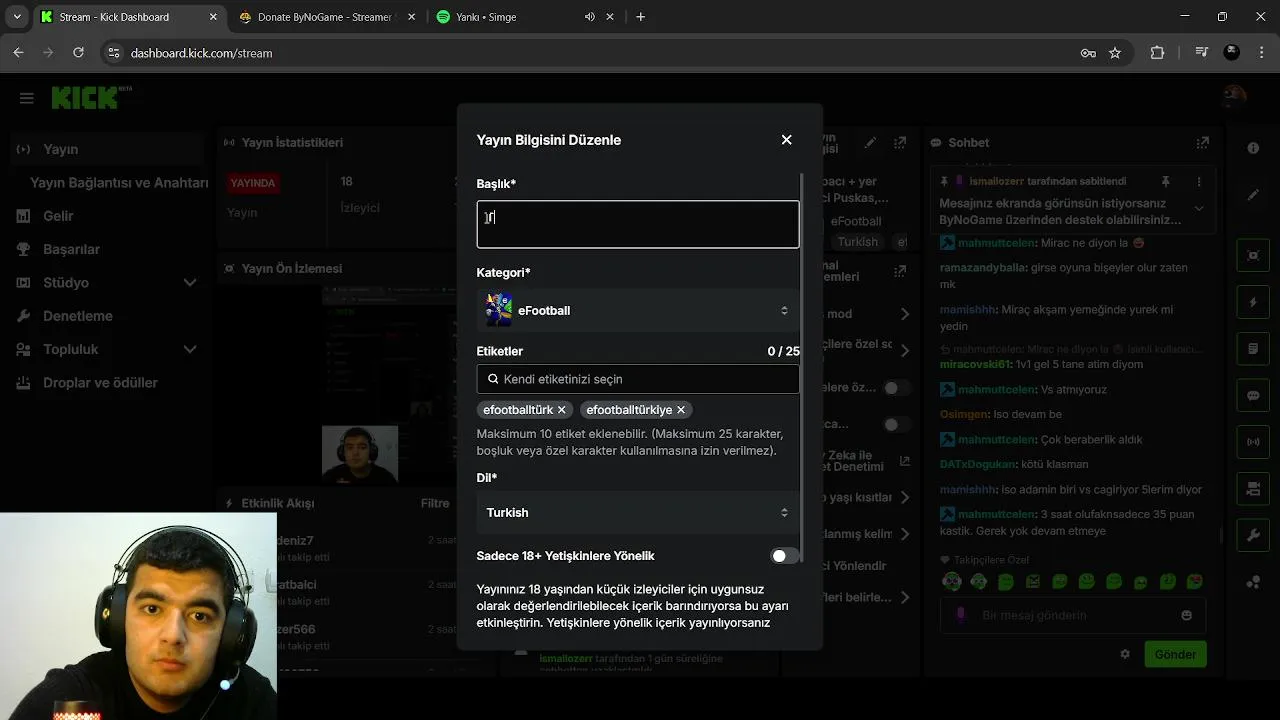
Task: Open the chat bubble icon in right rail
Action: pyautogui.click(x=1253, y=395)
